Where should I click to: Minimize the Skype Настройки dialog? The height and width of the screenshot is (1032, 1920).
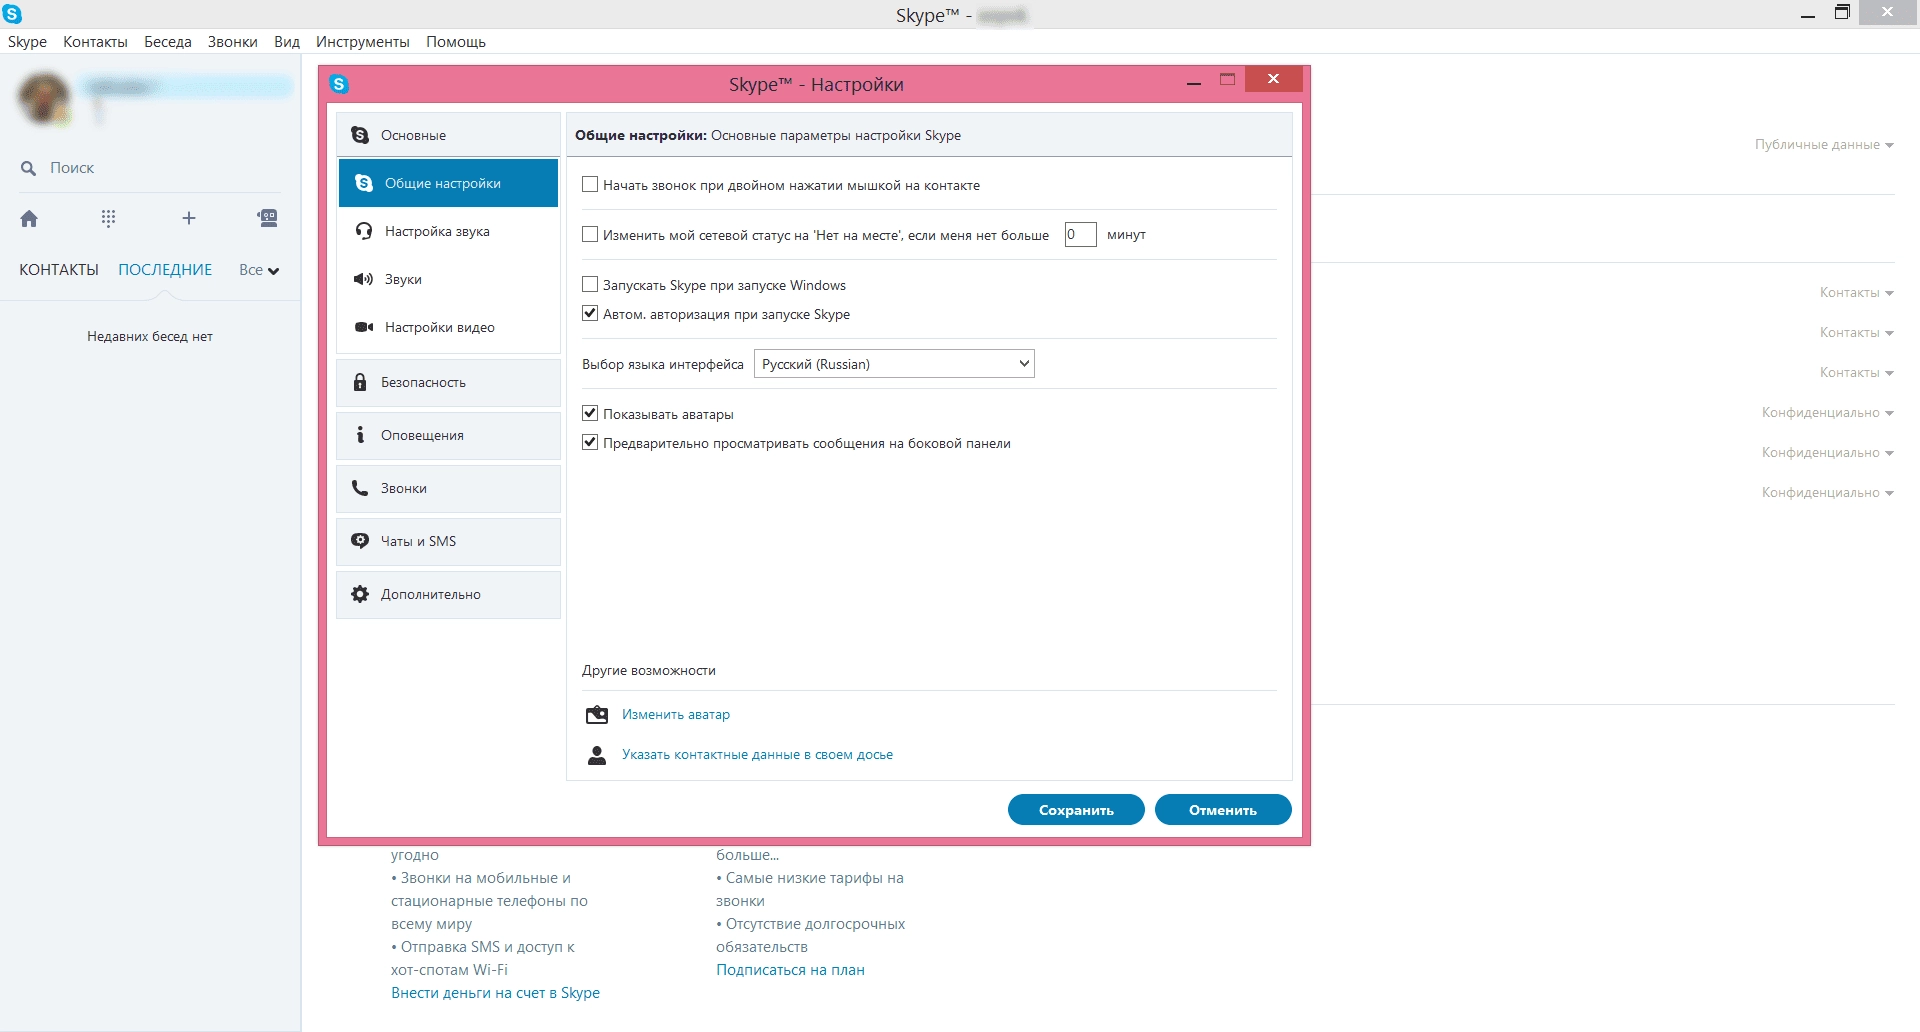(1193, 82)
